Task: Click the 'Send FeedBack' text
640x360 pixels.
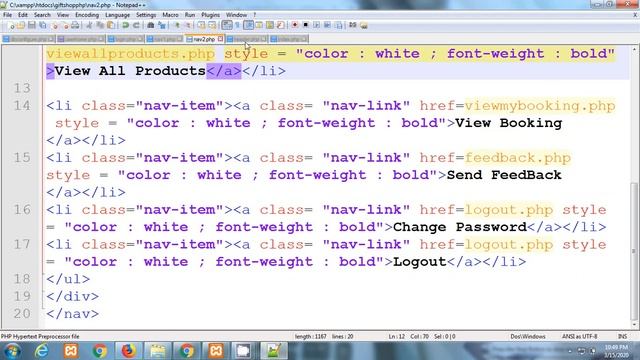Action: pyautogui.click(x=504, y=175)
